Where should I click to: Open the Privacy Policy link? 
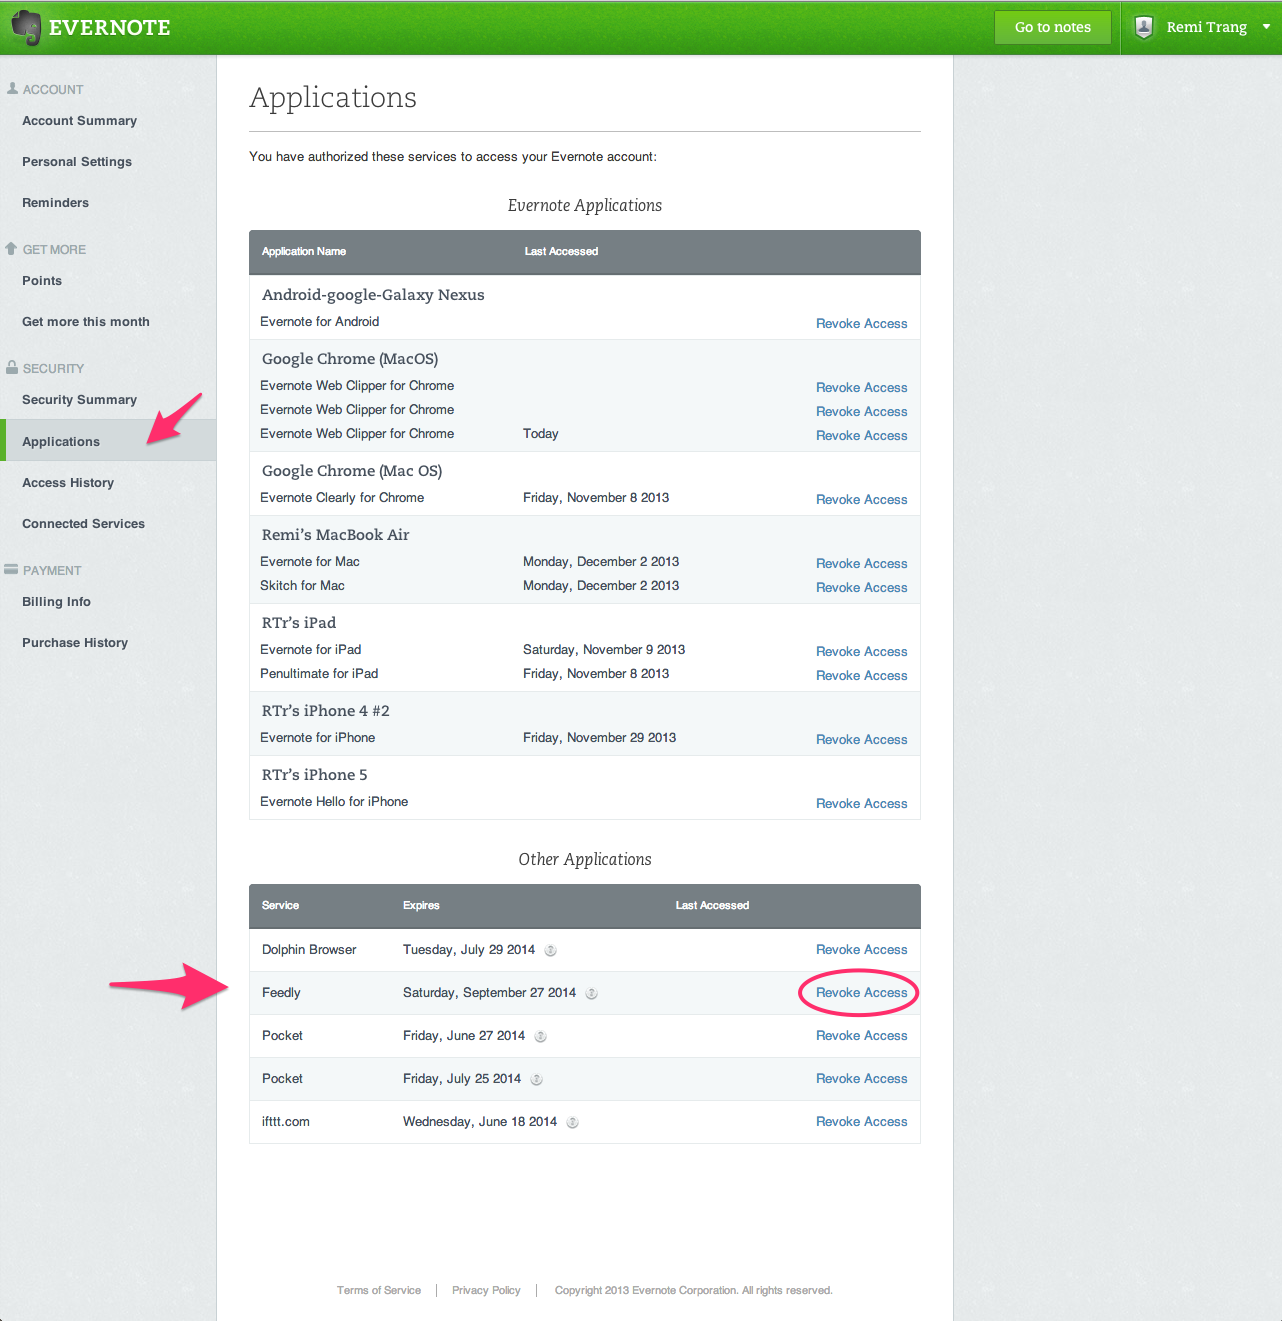point(486,1291)
